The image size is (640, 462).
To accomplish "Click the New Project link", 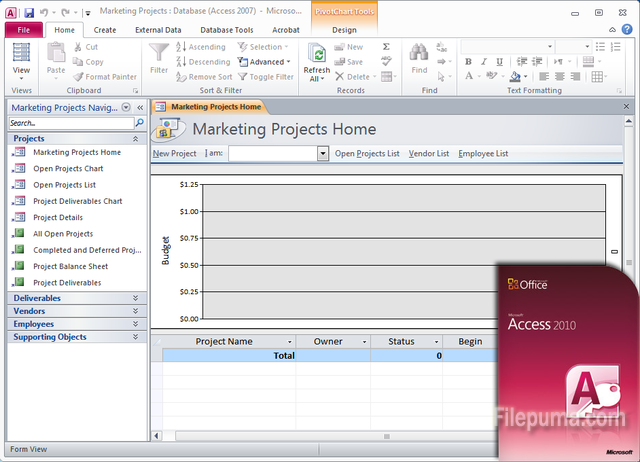I will pos(174,154).
